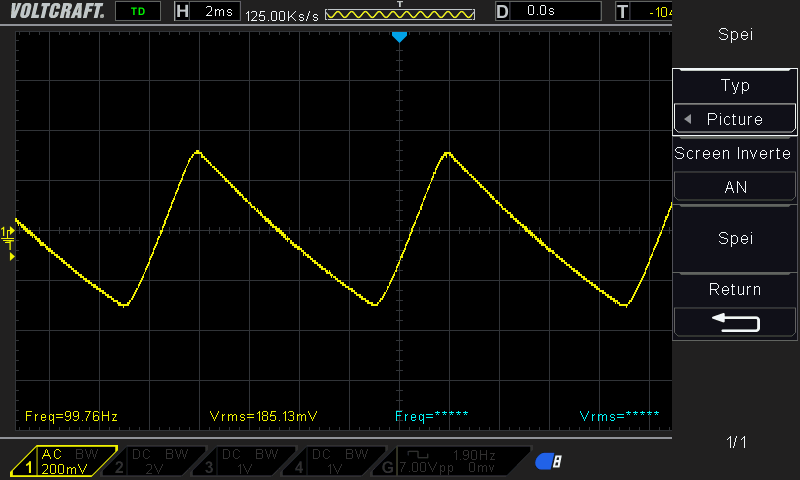Toggle Screen Inverted AN setting
The width and height of the screenshot is (800, 480).
[x=735, y=187]
